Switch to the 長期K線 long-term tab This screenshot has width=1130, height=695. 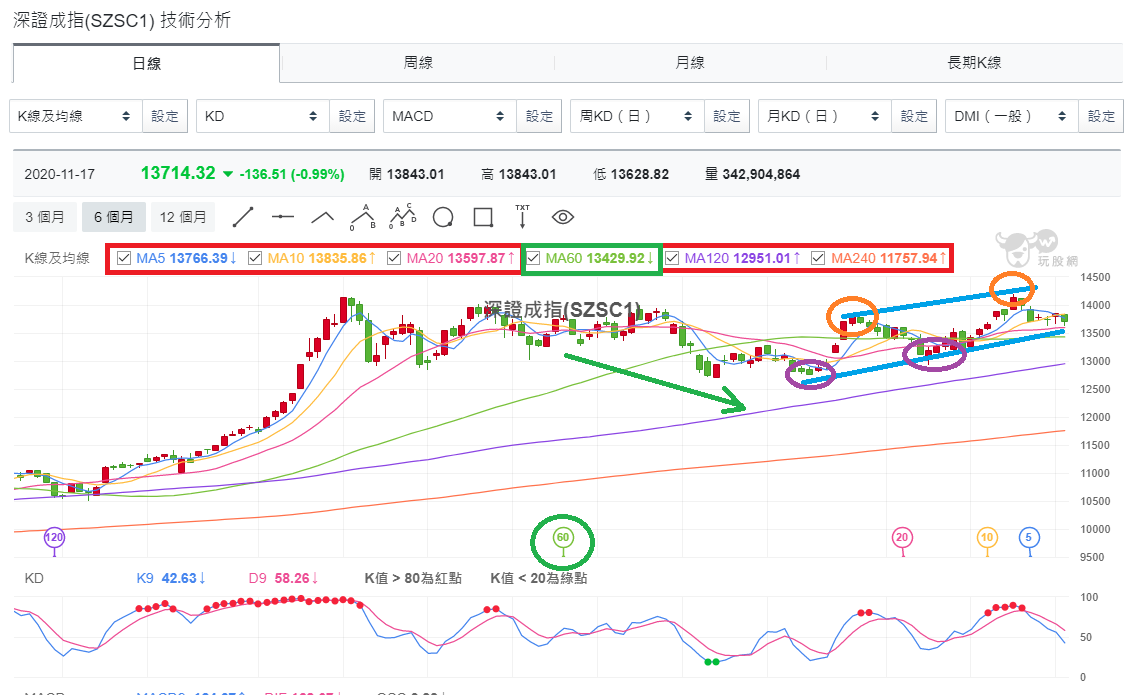point(974,63)
